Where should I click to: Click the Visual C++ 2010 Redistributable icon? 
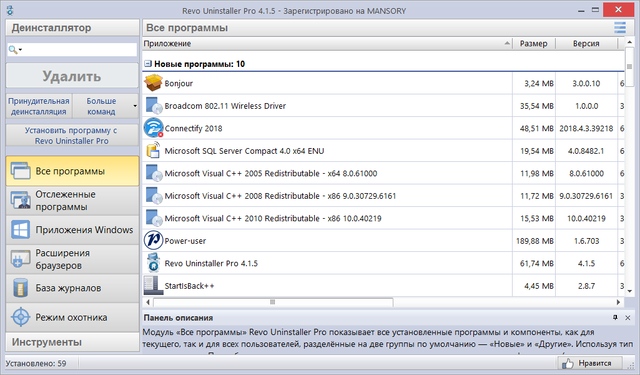153,217
